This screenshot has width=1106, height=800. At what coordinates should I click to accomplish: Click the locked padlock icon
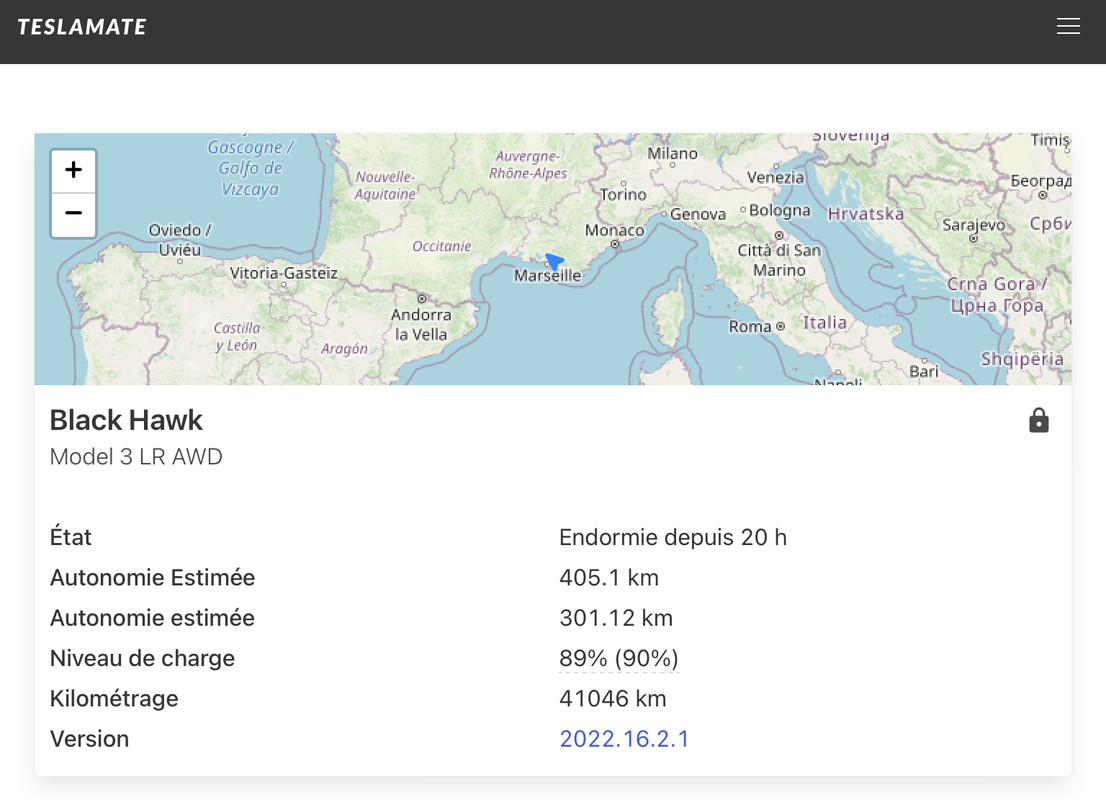click(x=1038, y=420)
